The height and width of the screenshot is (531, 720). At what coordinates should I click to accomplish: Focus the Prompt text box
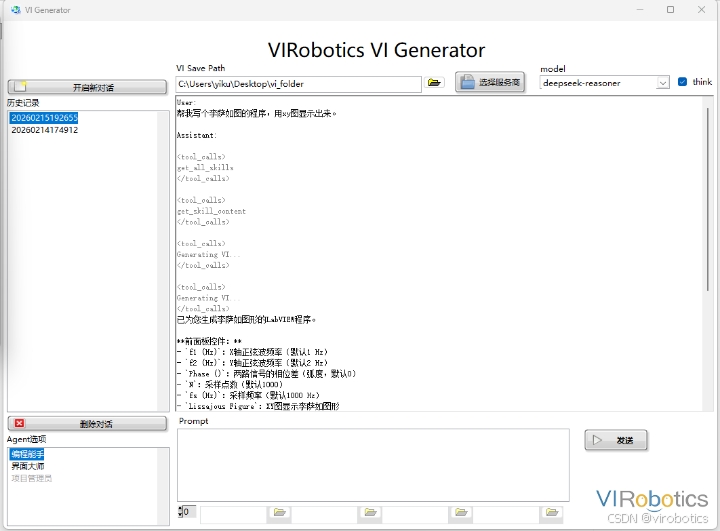point(373,465)
